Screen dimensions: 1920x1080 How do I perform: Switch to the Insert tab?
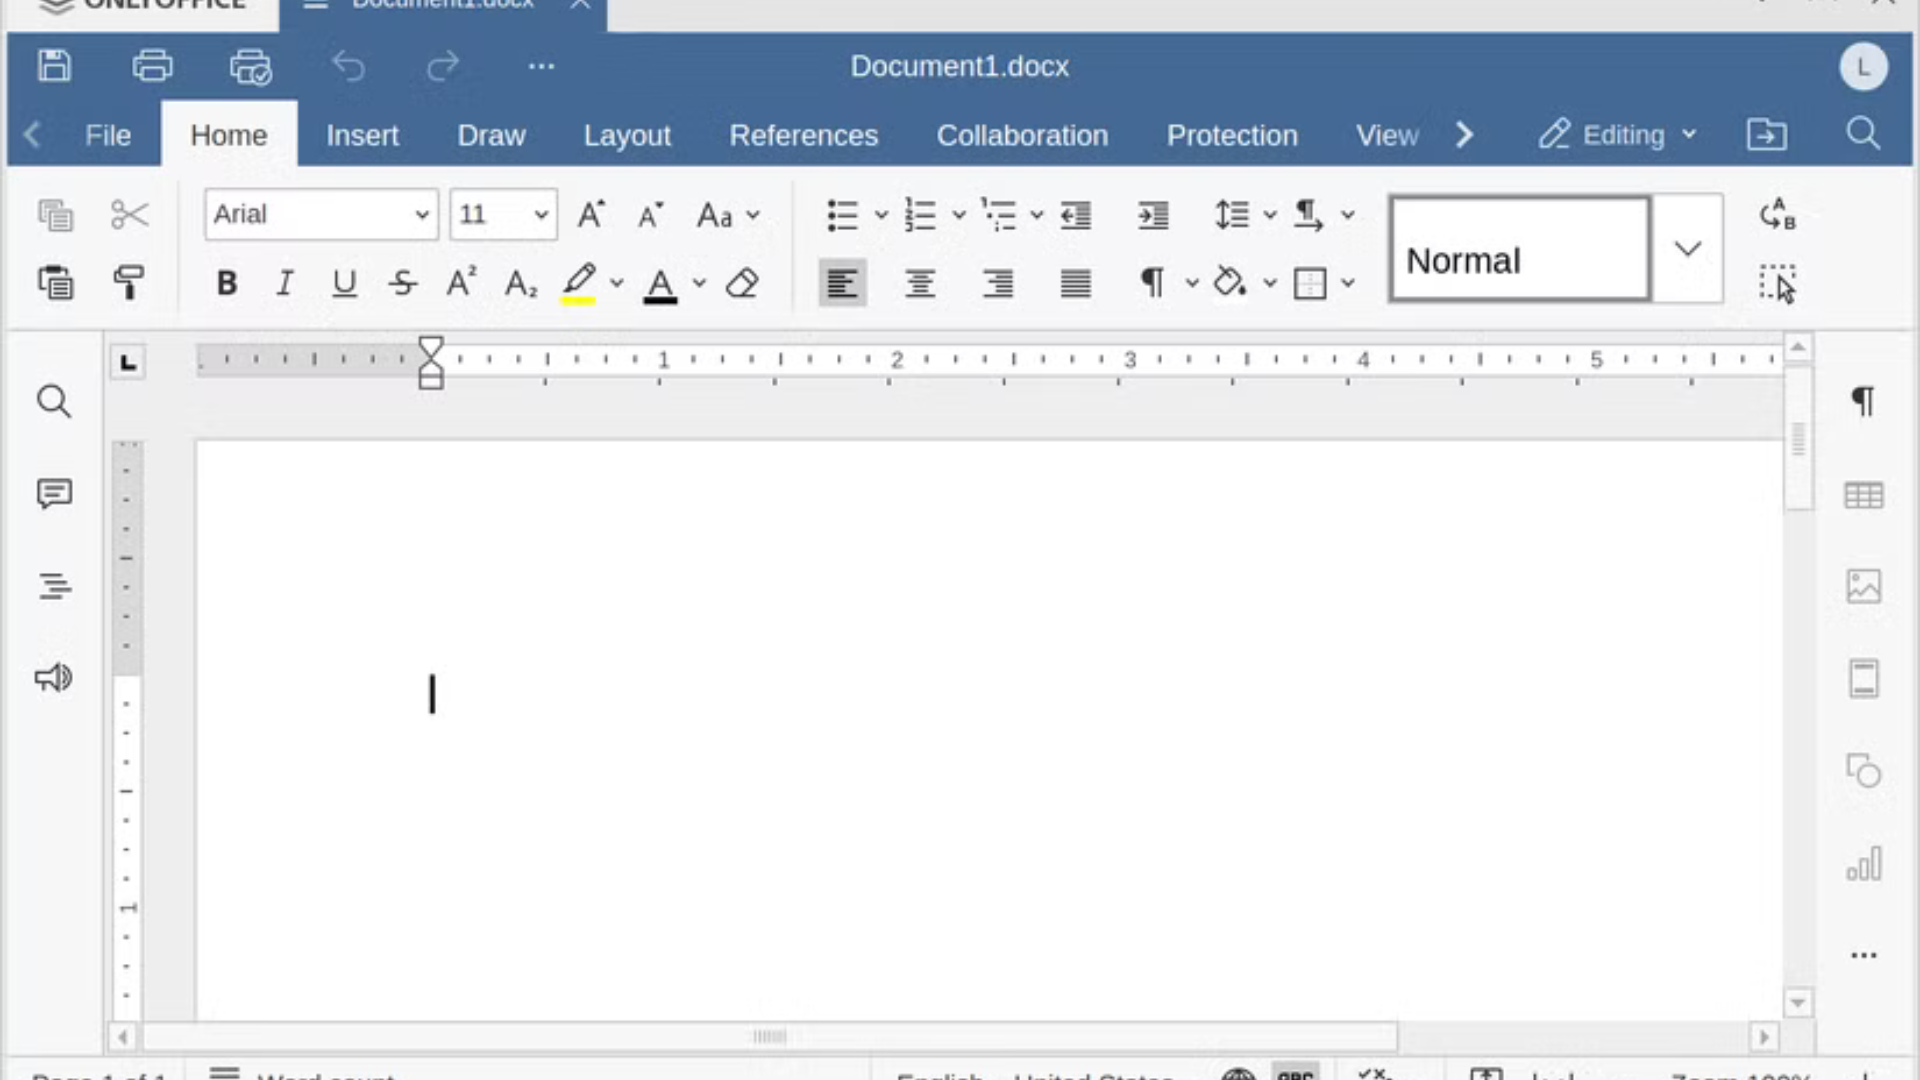coord(362,135)
